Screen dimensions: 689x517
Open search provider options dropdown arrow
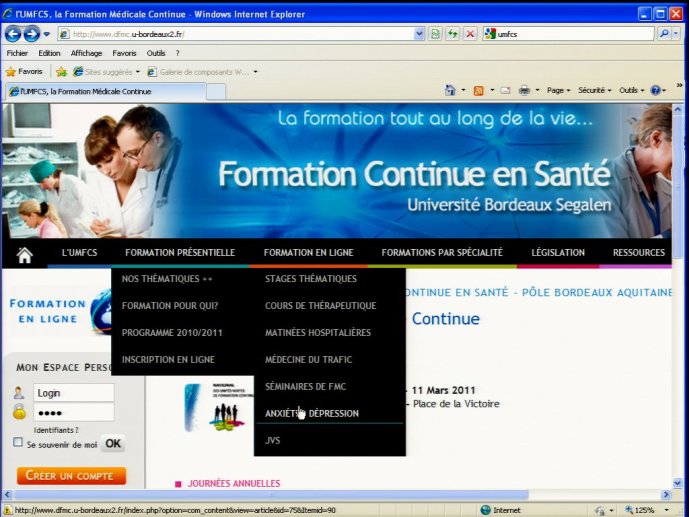tap(677, 34)
